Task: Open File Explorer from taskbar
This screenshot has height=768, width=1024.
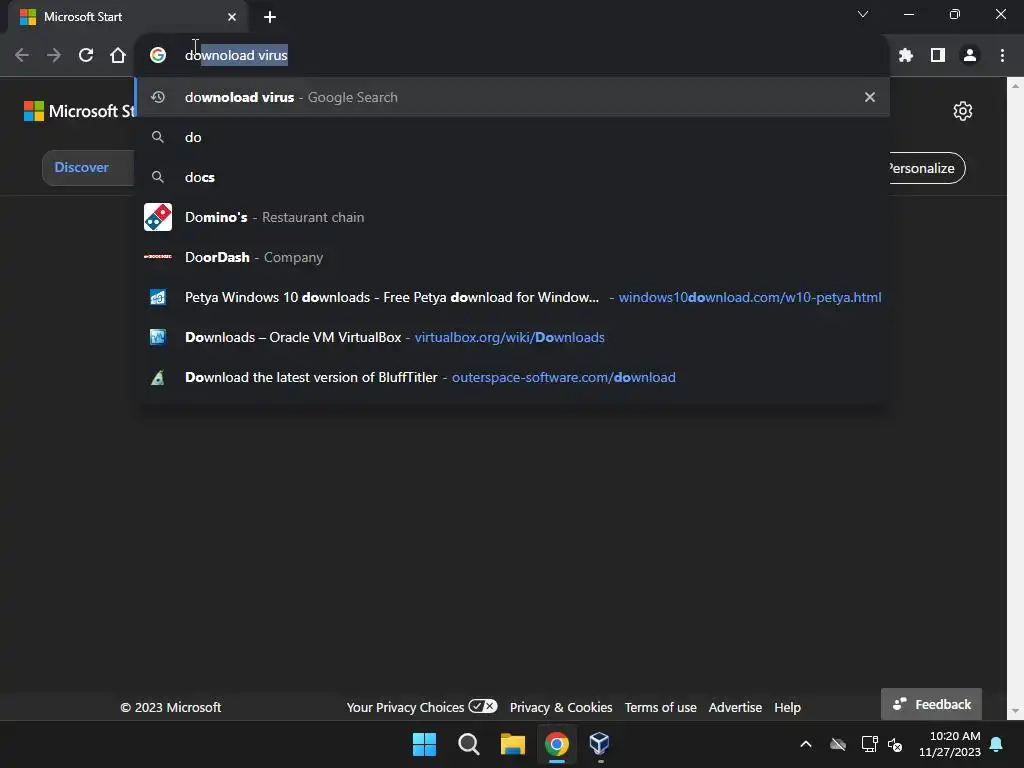Action: click(x=513, y=744)
